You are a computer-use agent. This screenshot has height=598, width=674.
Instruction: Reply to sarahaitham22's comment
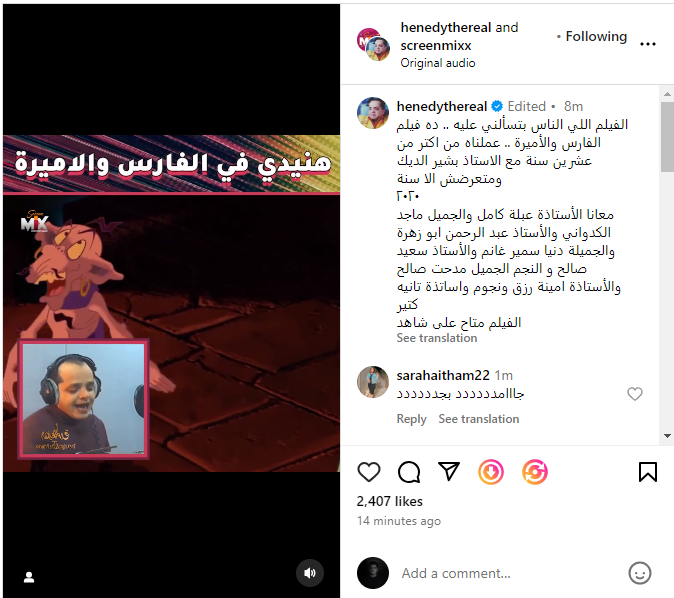coord(411,419)
